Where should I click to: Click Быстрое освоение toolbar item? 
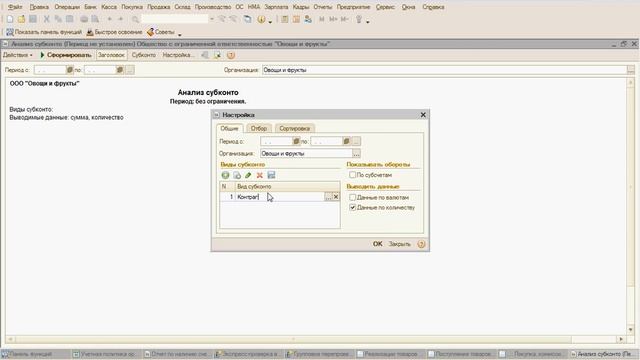click(x=114, y=32)
